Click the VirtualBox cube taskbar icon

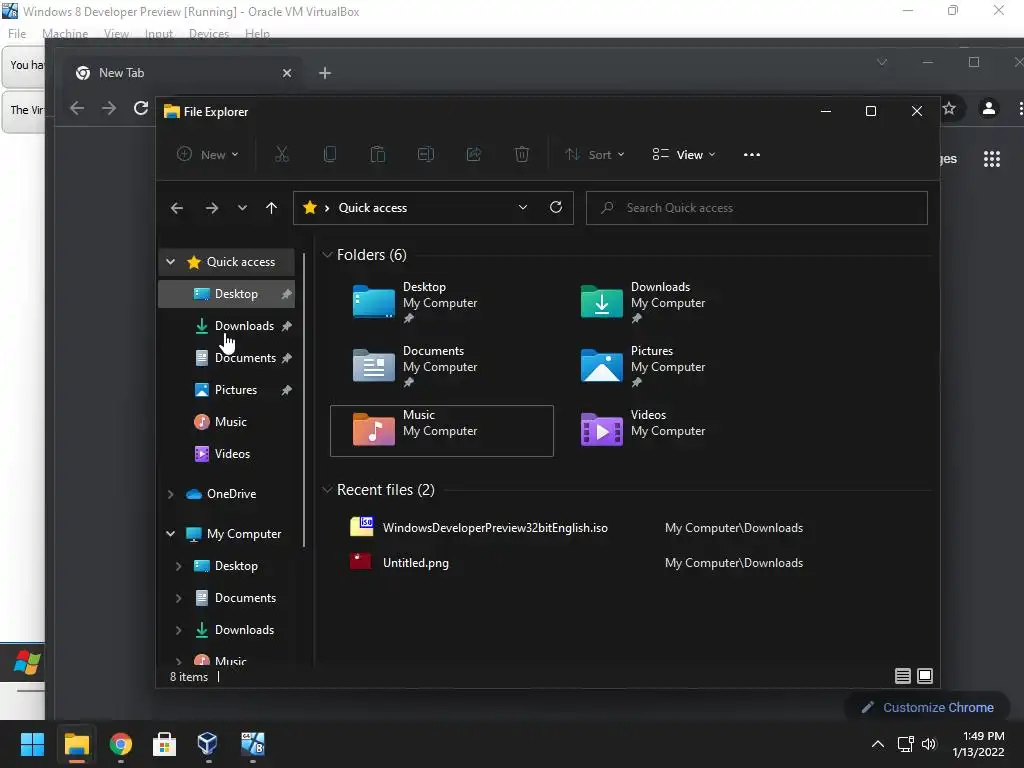click(208, 744)
